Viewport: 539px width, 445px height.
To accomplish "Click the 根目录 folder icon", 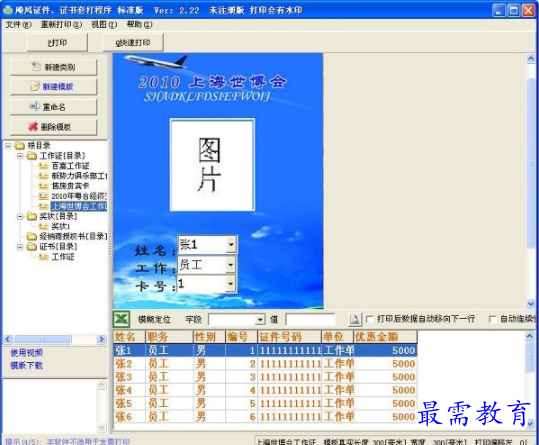I will click(20, 146).
